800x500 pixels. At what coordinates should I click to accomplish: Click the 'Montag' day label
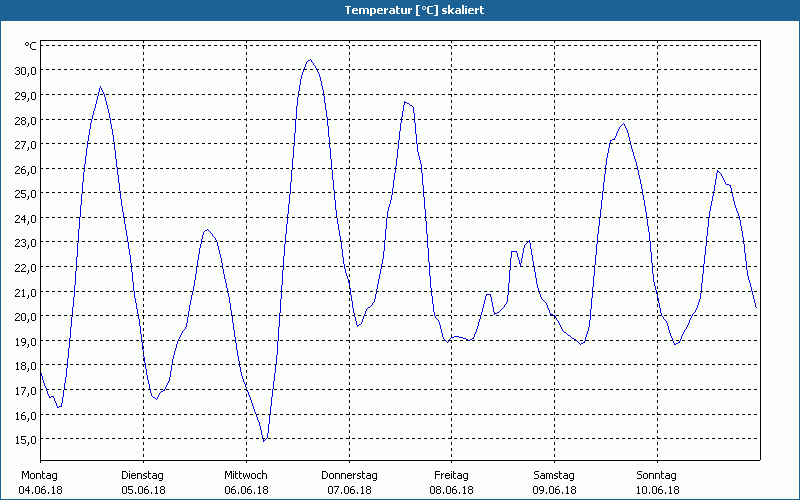(x=40, y=475)
